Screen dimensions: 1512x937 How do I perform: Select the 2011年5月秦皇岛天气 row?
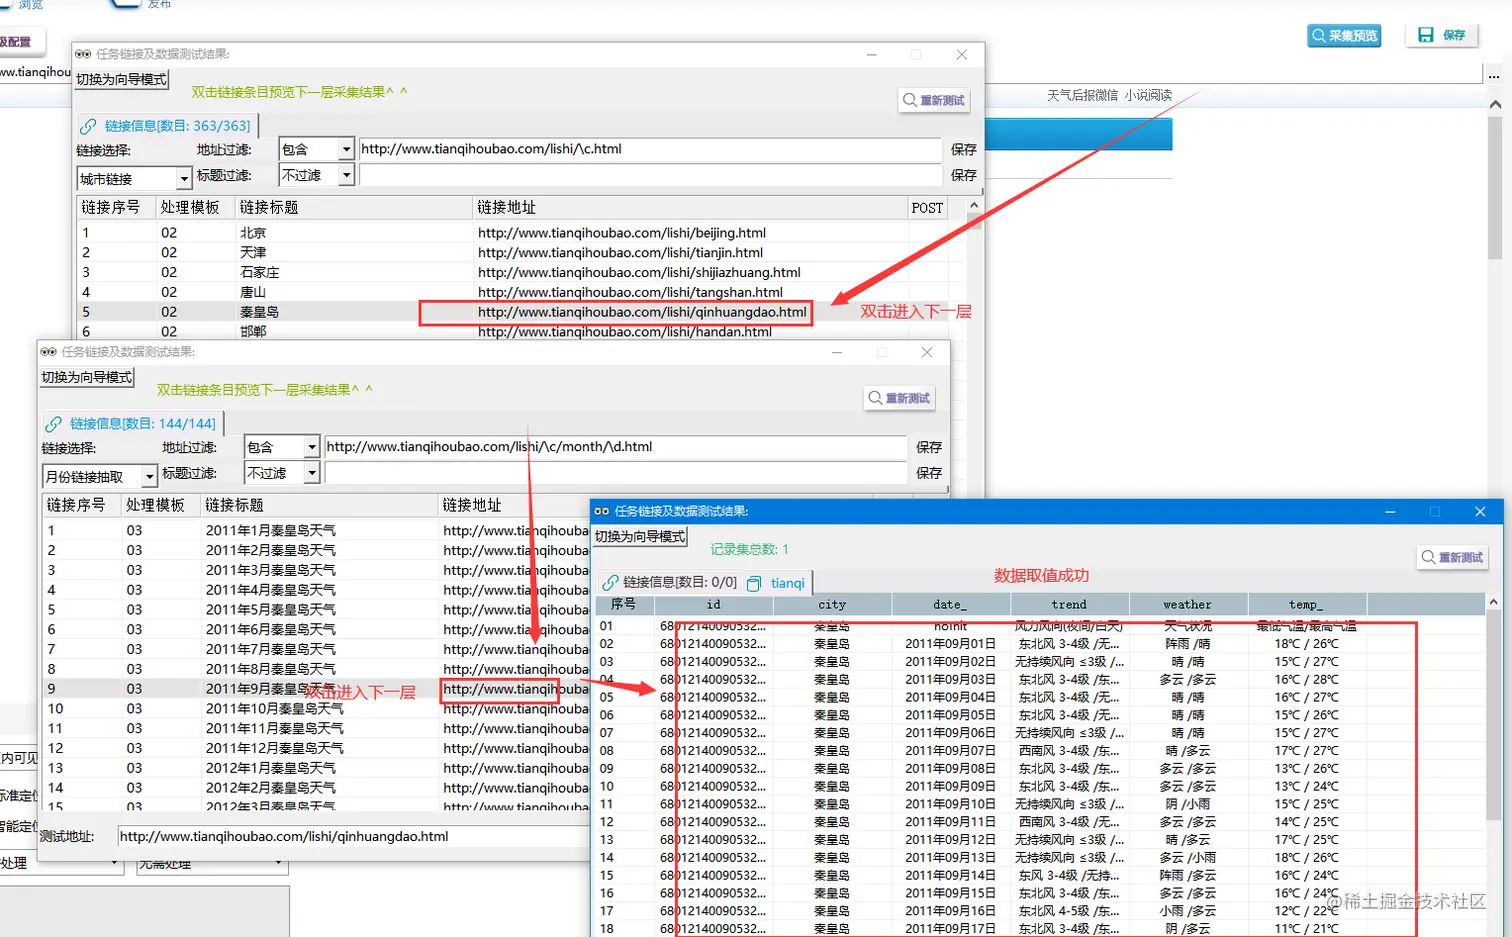pyautogui.click(x=316, y=609)
